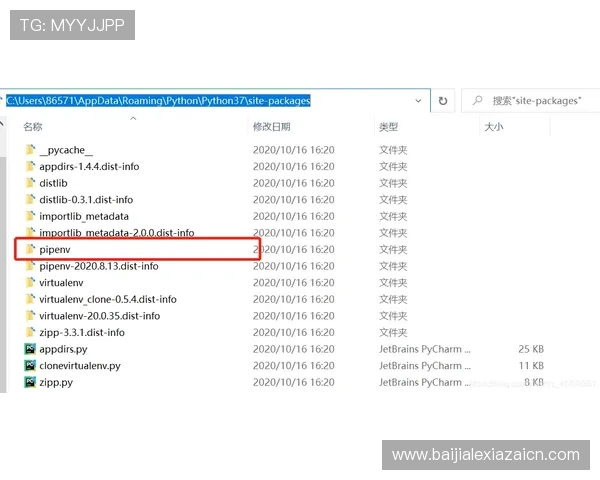Sort by 修改日期 column header

tap(271, 127)
